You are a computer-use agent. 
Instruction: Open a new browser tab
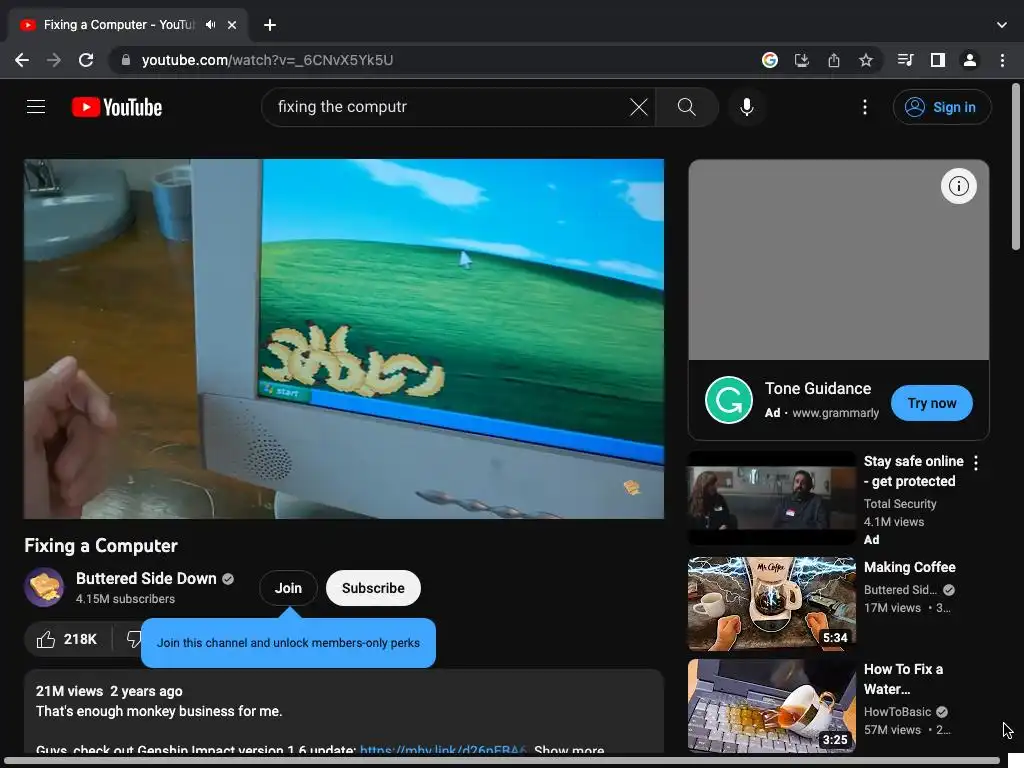pos(270,25)
